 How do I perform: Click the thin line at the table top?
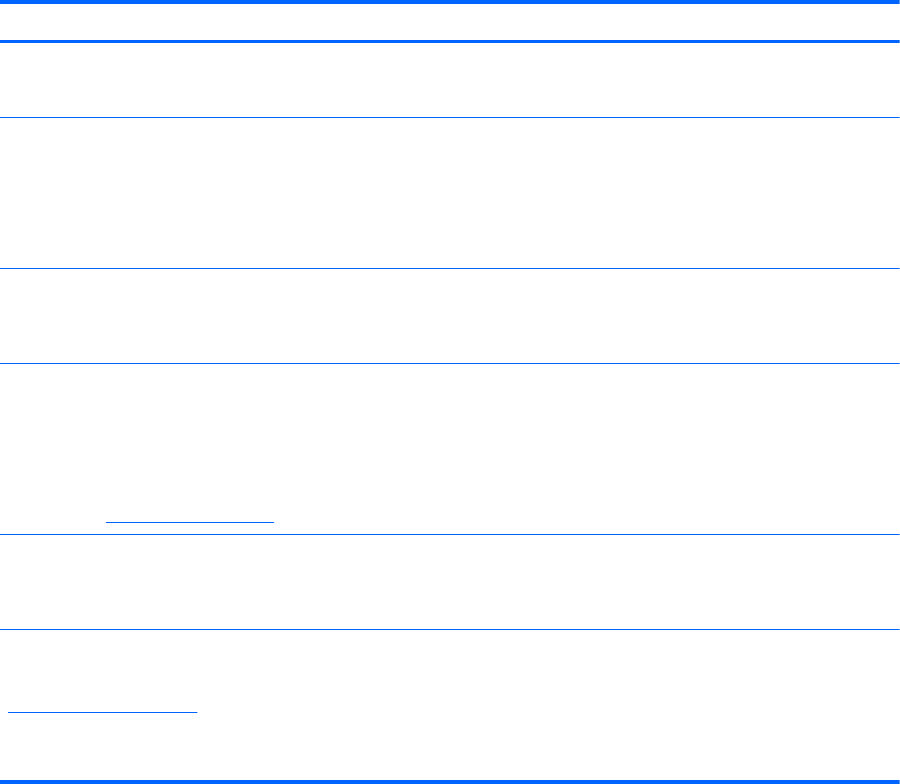(x=450, y=2)
